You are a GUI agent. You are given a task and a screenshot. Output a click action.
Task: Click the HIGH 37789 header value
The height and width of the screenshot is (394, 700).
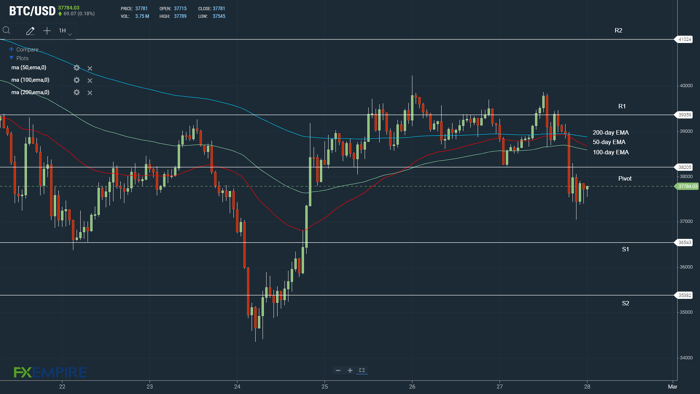[x=180, y=16]
